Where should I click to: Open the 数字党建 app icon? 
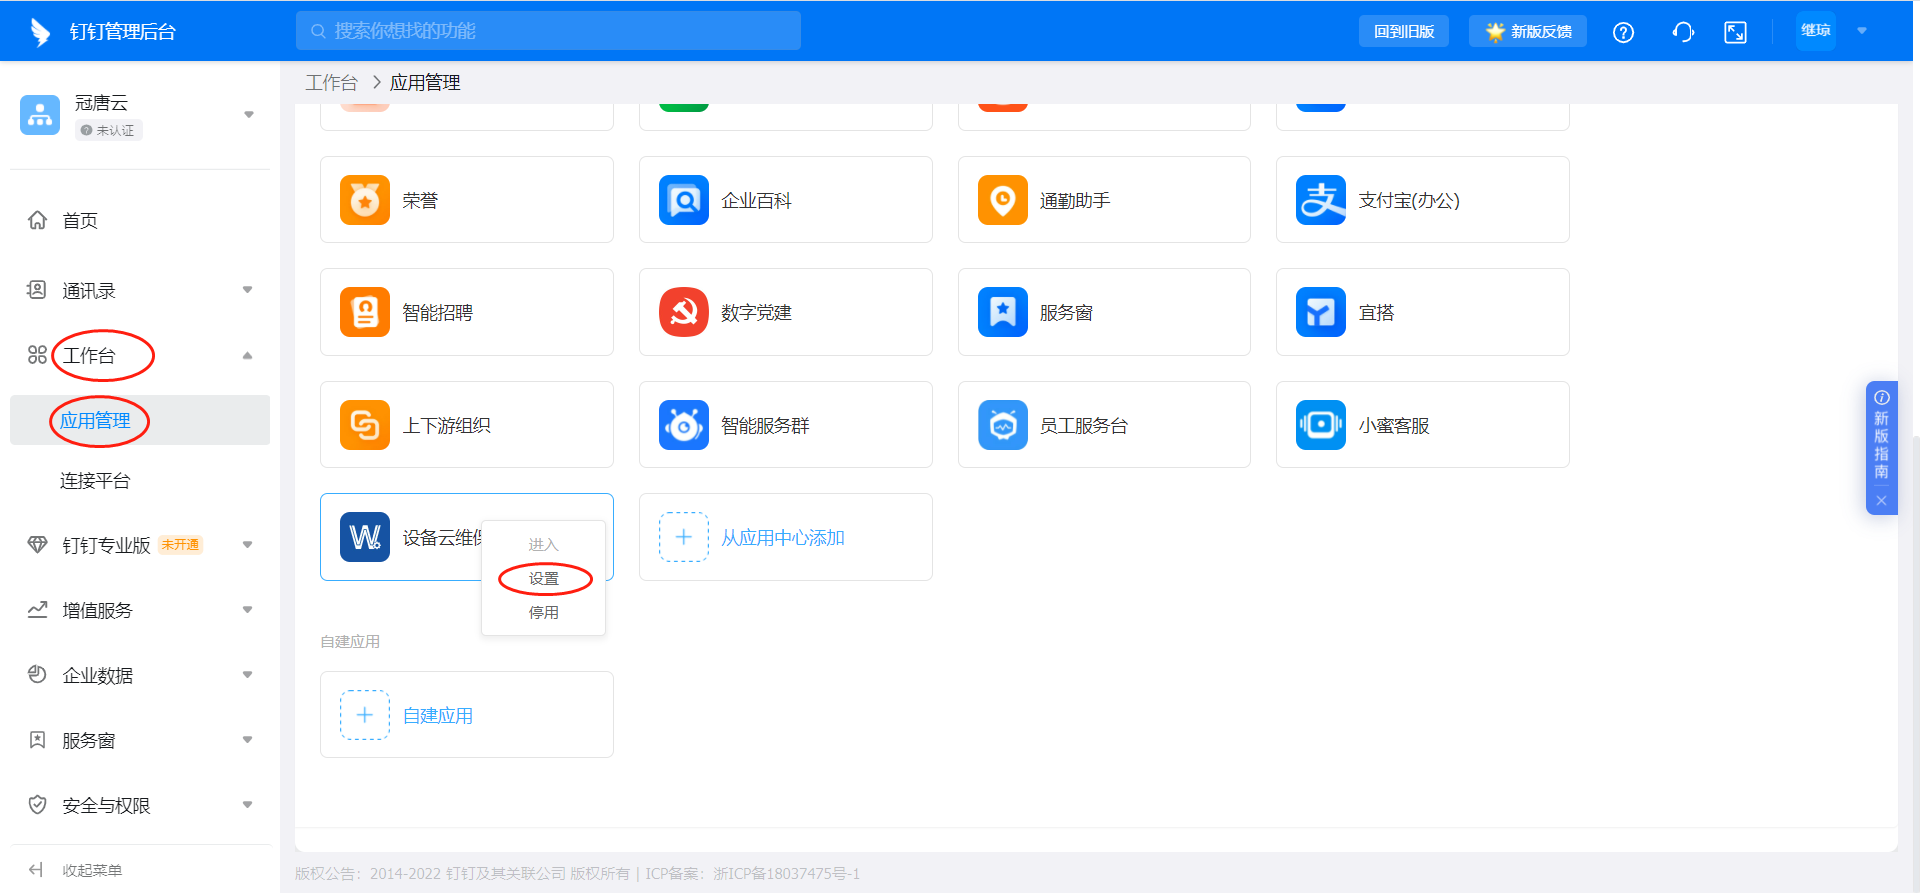[684, 312]
